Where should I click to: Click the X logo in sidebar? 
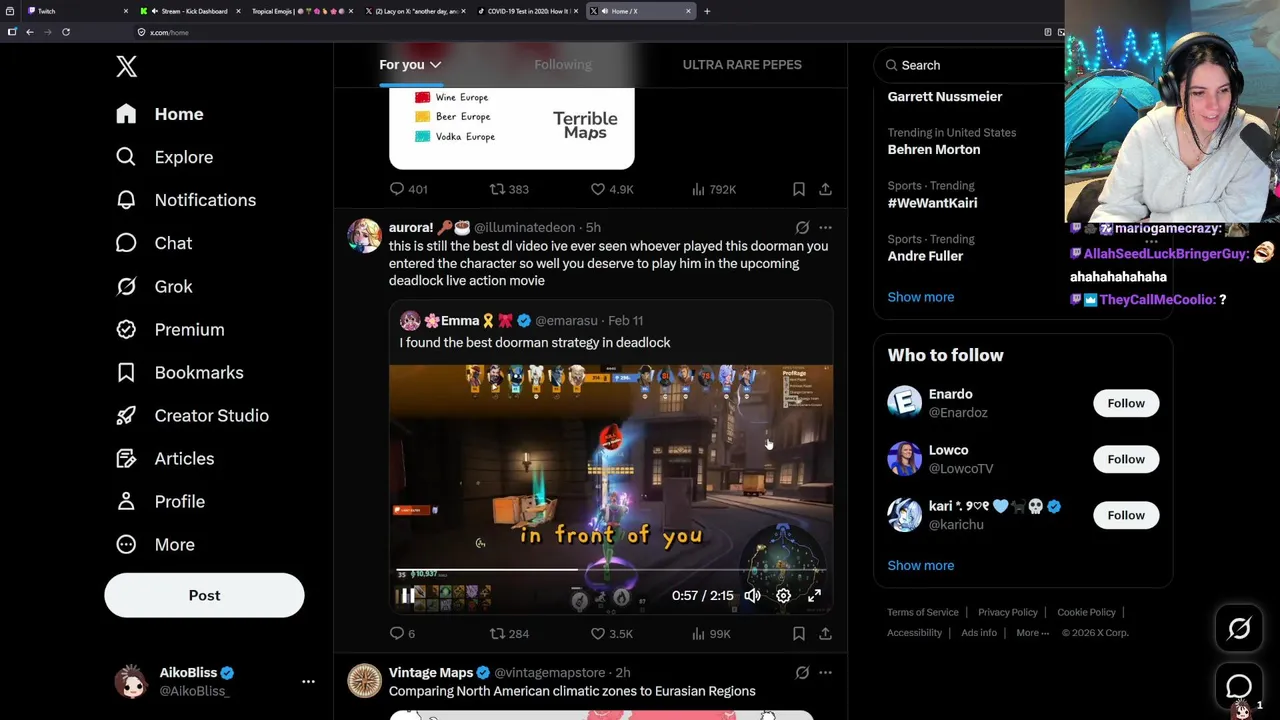click(x=126, y=67)
